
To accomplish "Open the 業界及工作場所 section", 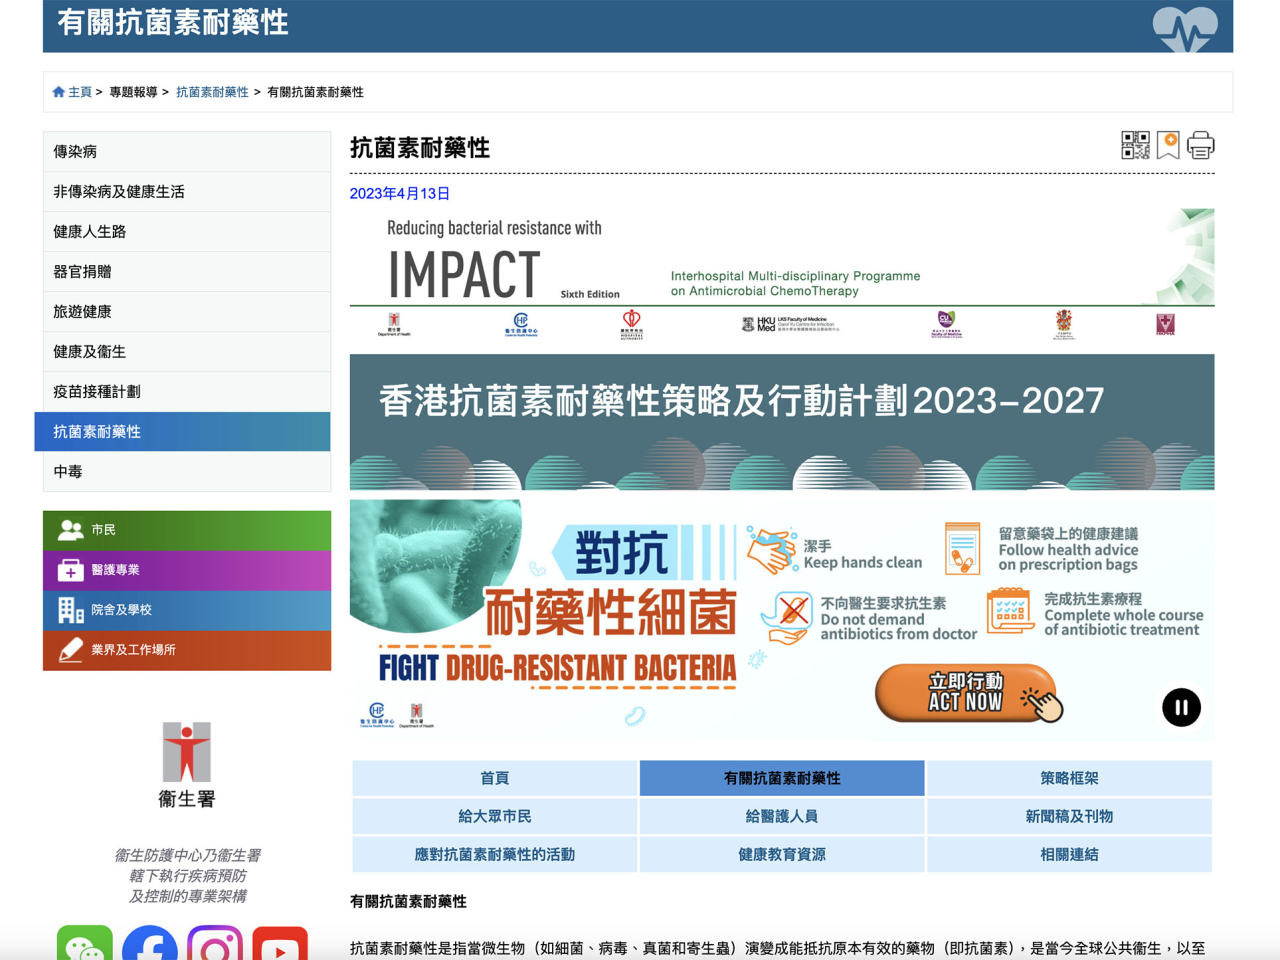I will click(x=186, y=649).
